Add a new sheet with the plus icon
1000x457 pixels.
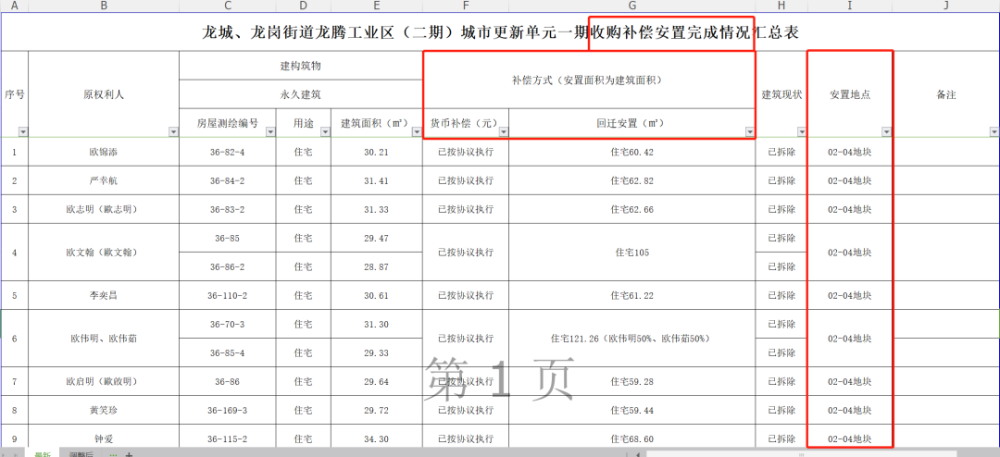(x=129, y=454)
